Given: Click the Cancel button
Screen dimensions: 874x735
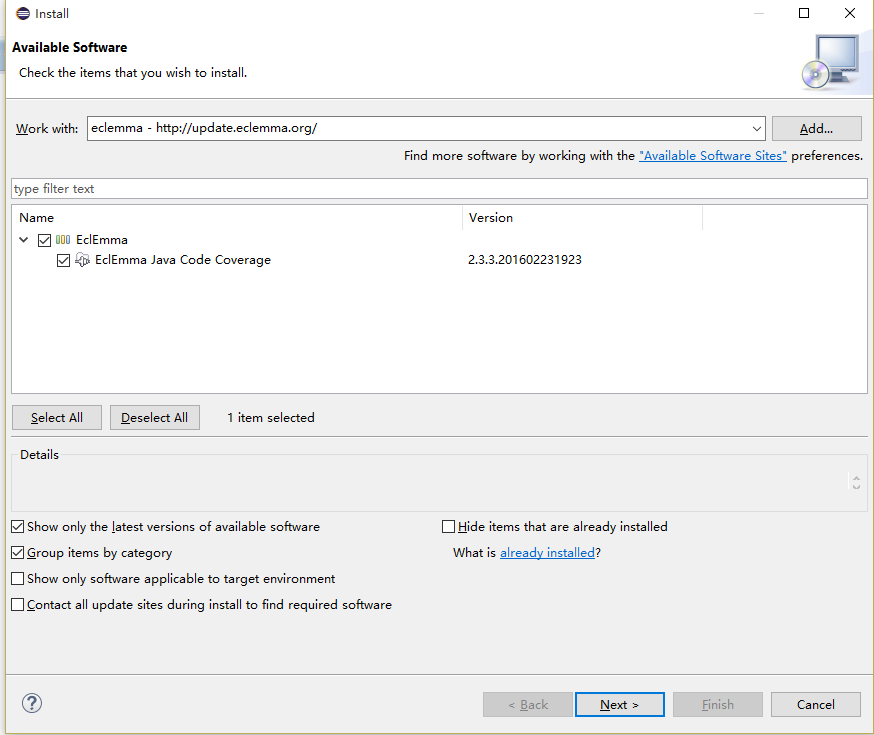Looking at the screenshot, I should point(815,705).
